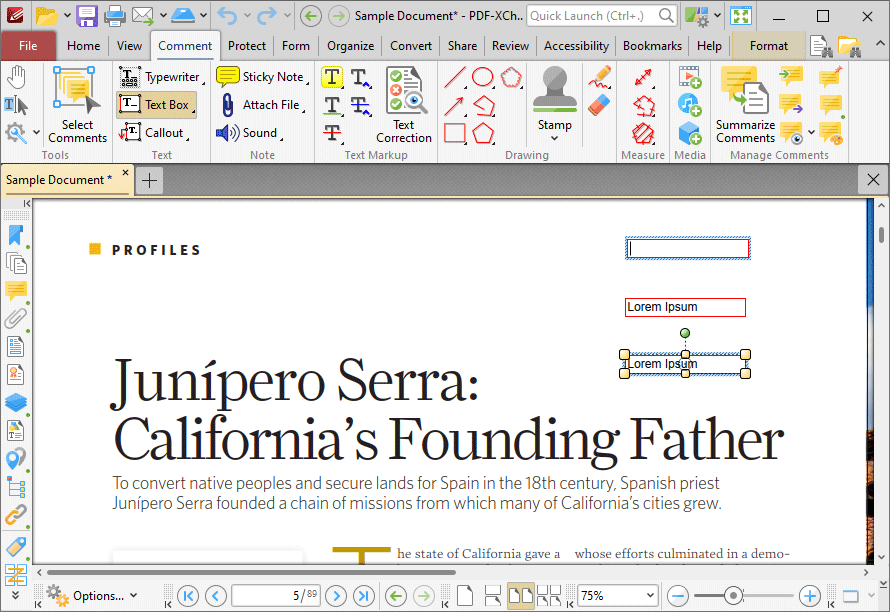Viewport: 890px width, 612px height.
Task: Click the zoom slider handle
Action: click(x=733, y=596)
